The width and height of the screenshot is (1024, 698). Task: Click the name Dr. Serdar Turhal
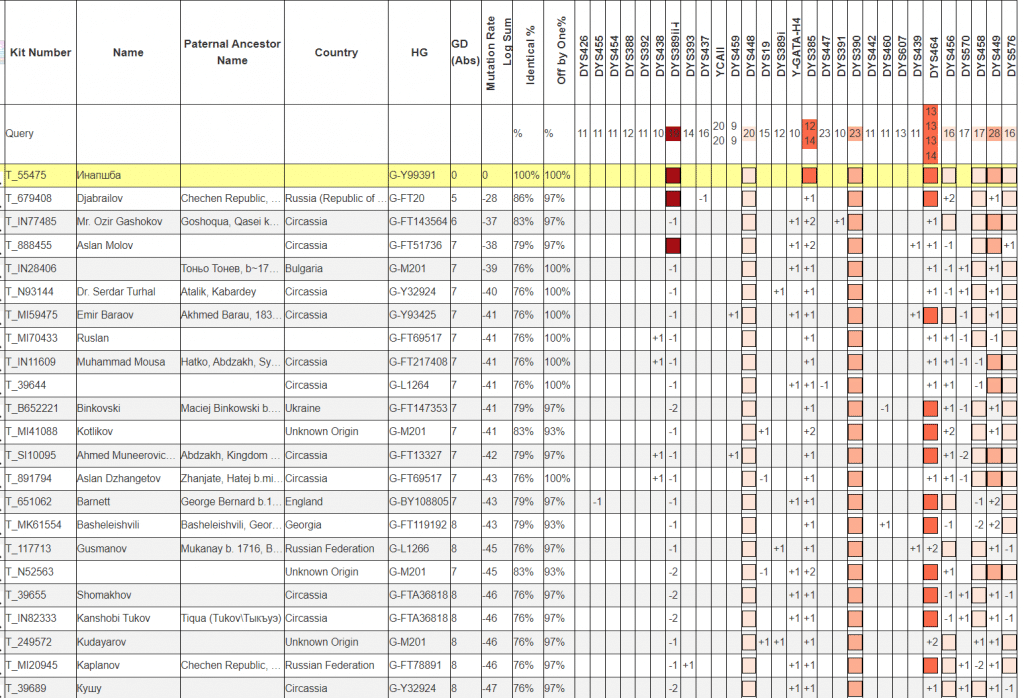pos(114,292)
